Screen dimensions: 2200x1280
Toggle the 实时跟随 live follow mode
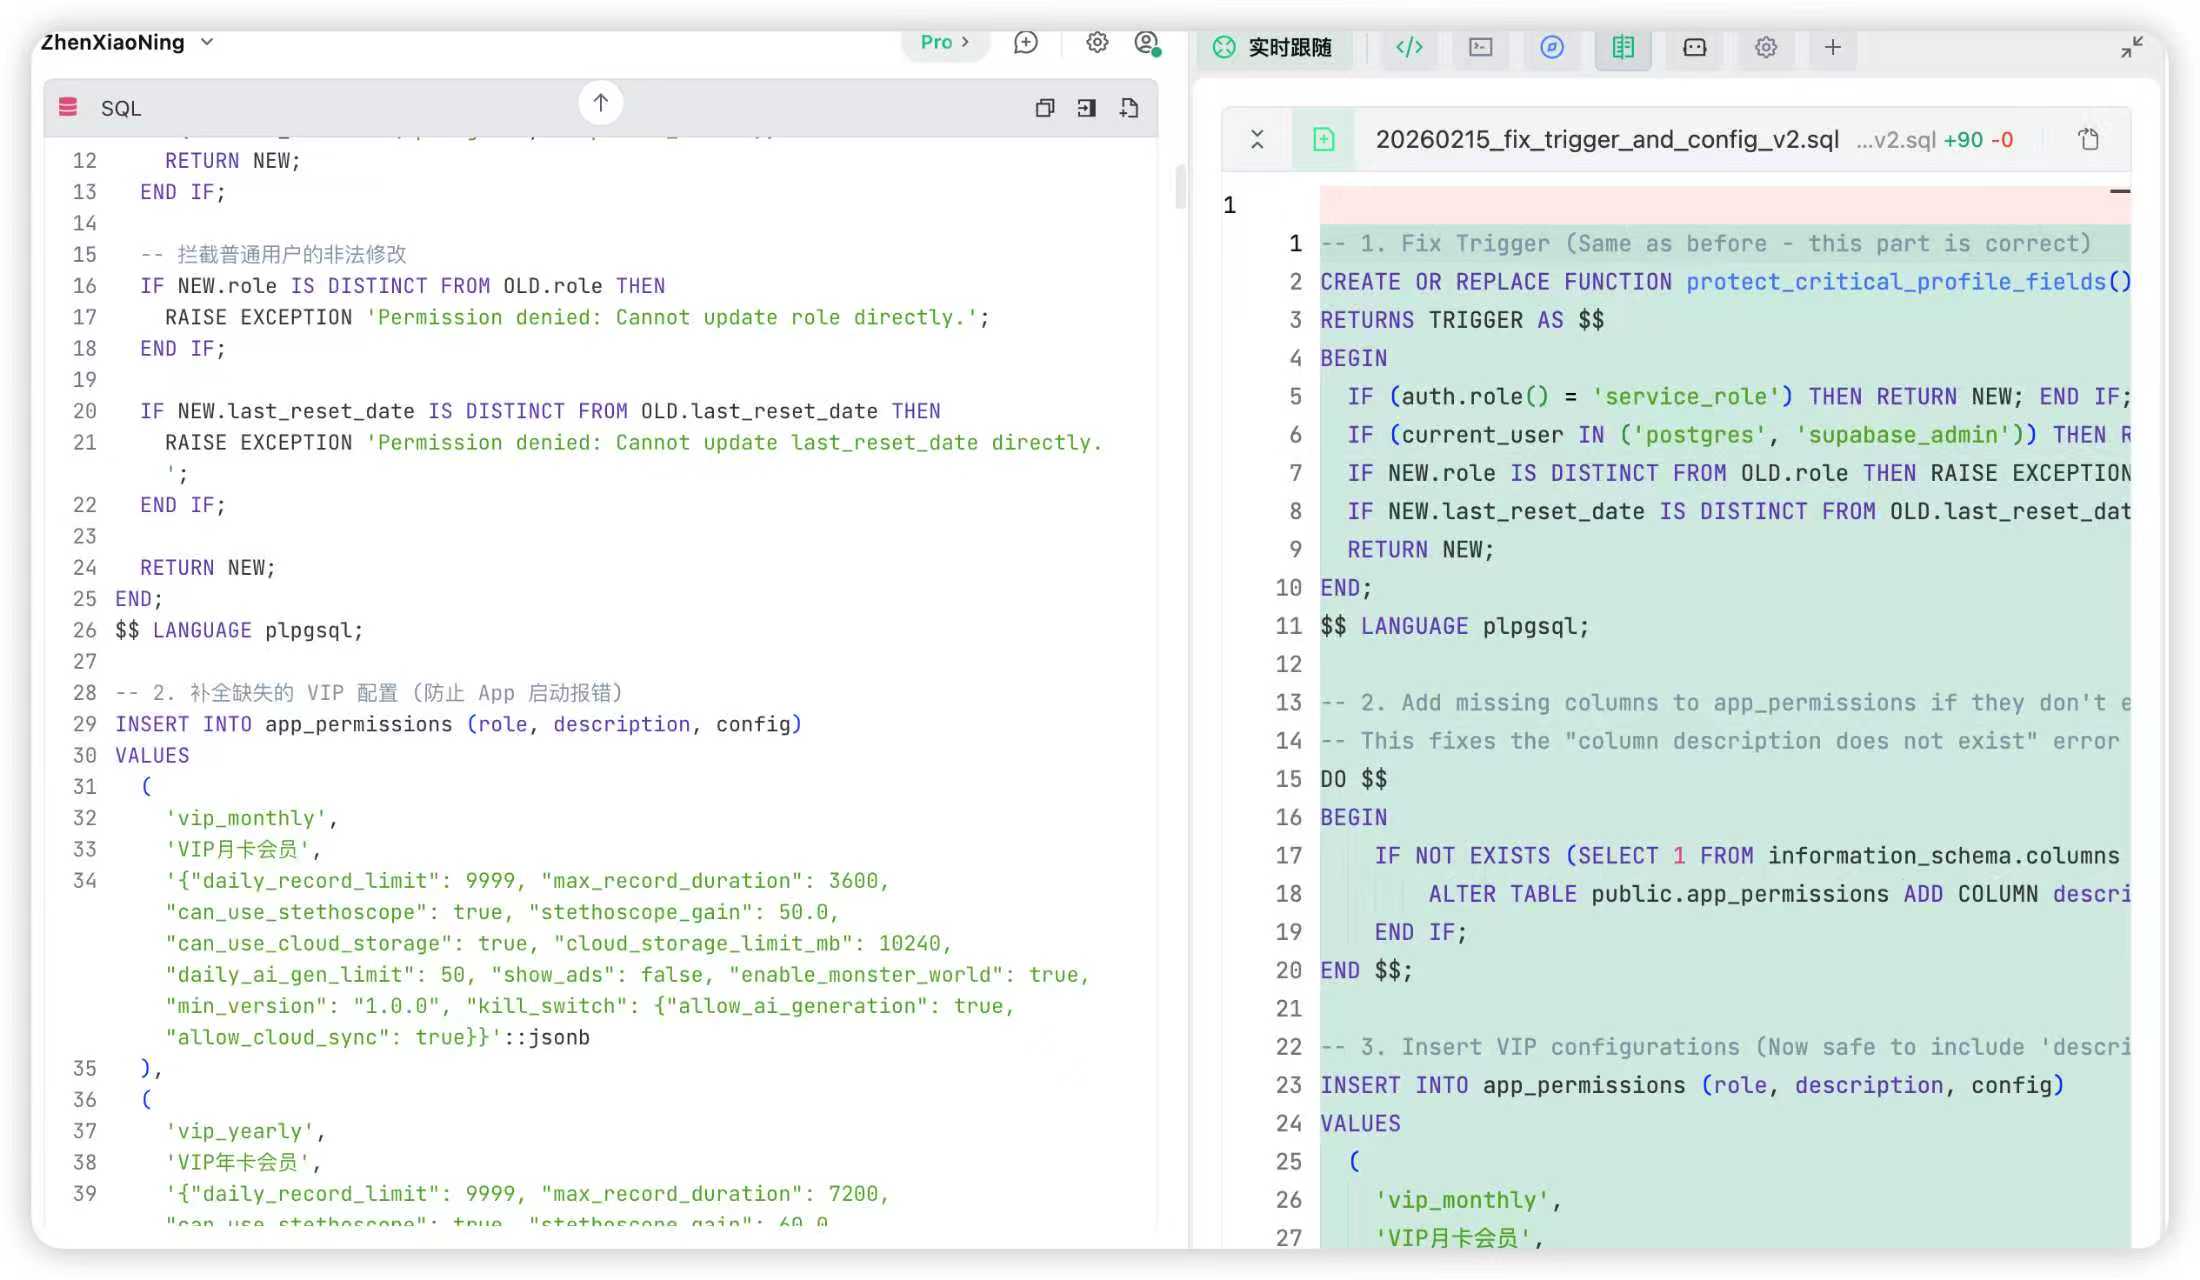tap(1272, 47)
